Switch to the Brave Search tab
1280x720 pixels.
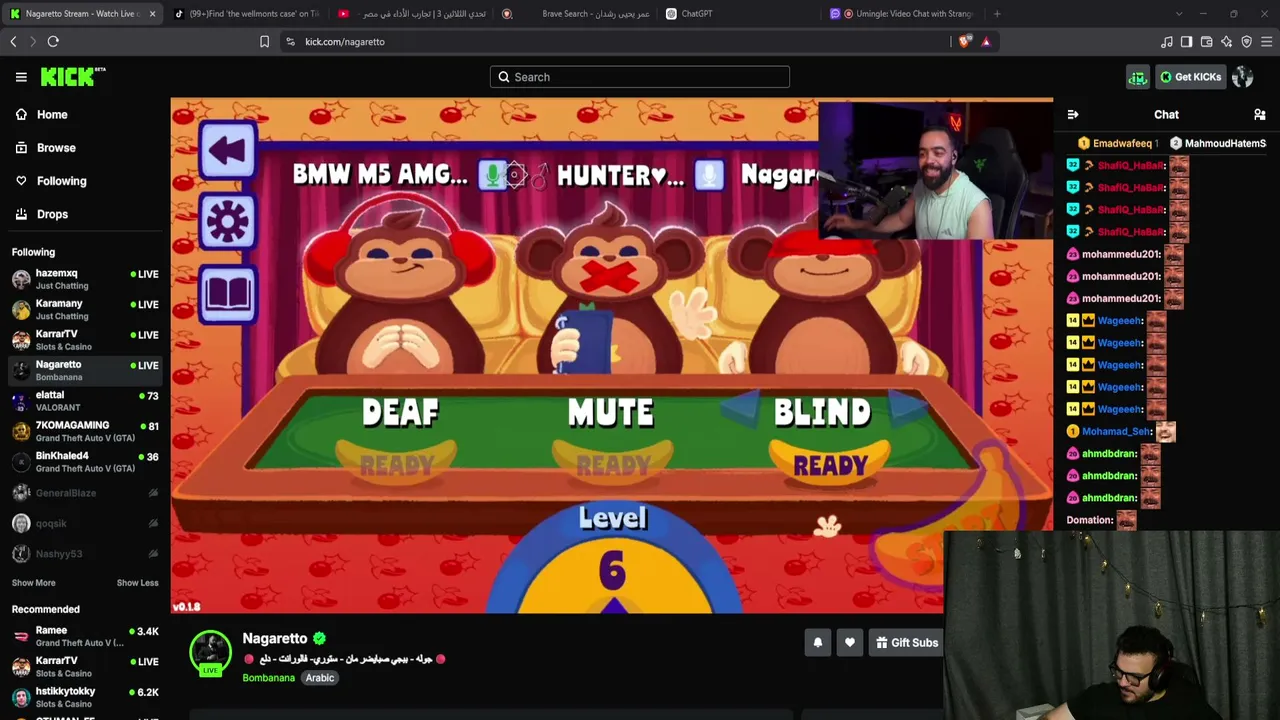point(574,14)
